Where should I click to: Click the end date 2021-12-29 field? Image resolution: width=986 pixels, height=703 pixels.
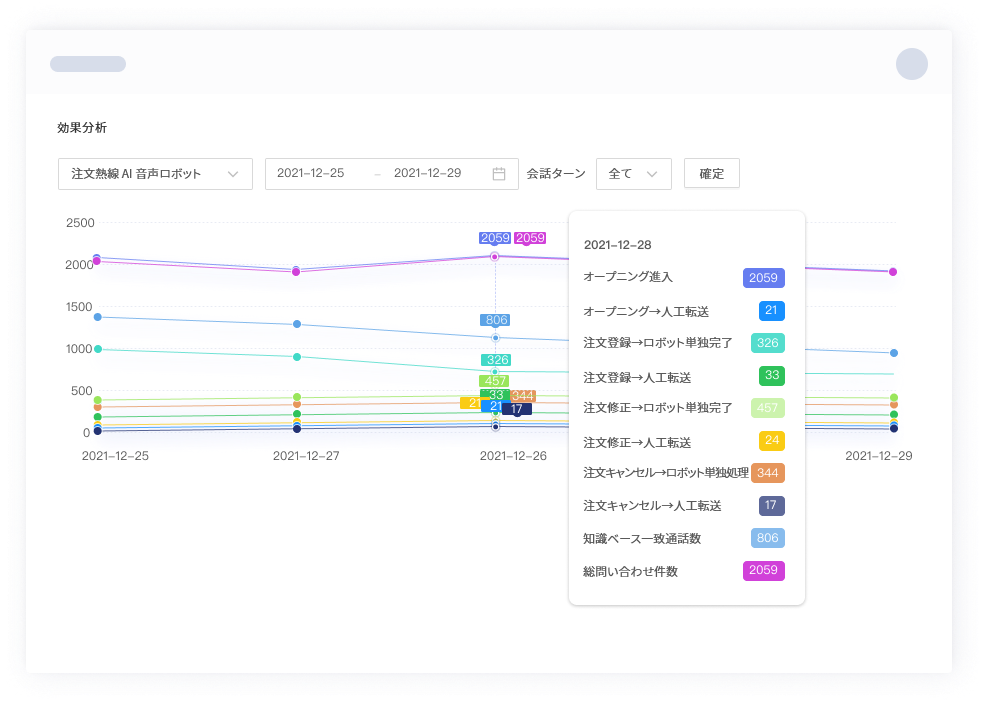click(x=427, y=174)
